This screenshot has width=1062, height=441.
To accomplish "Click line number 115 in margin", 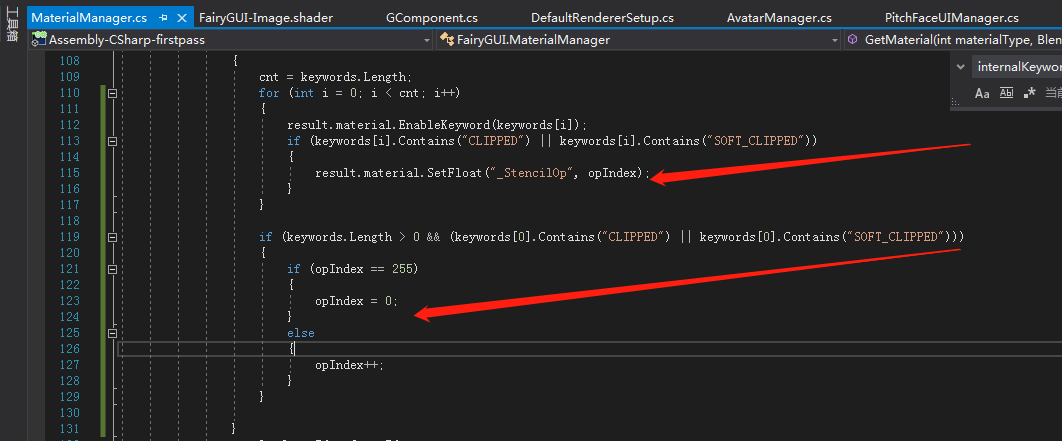I will click(x=70, y=173).
